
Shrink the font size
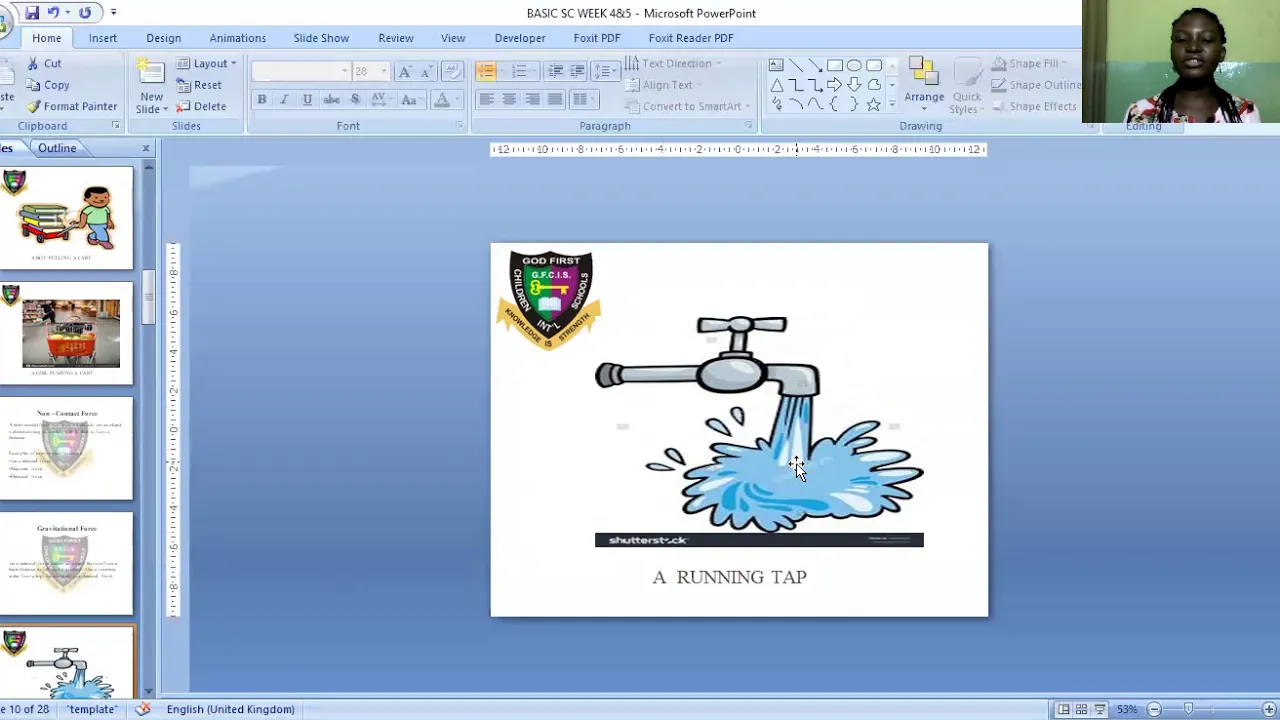(425, 71)
